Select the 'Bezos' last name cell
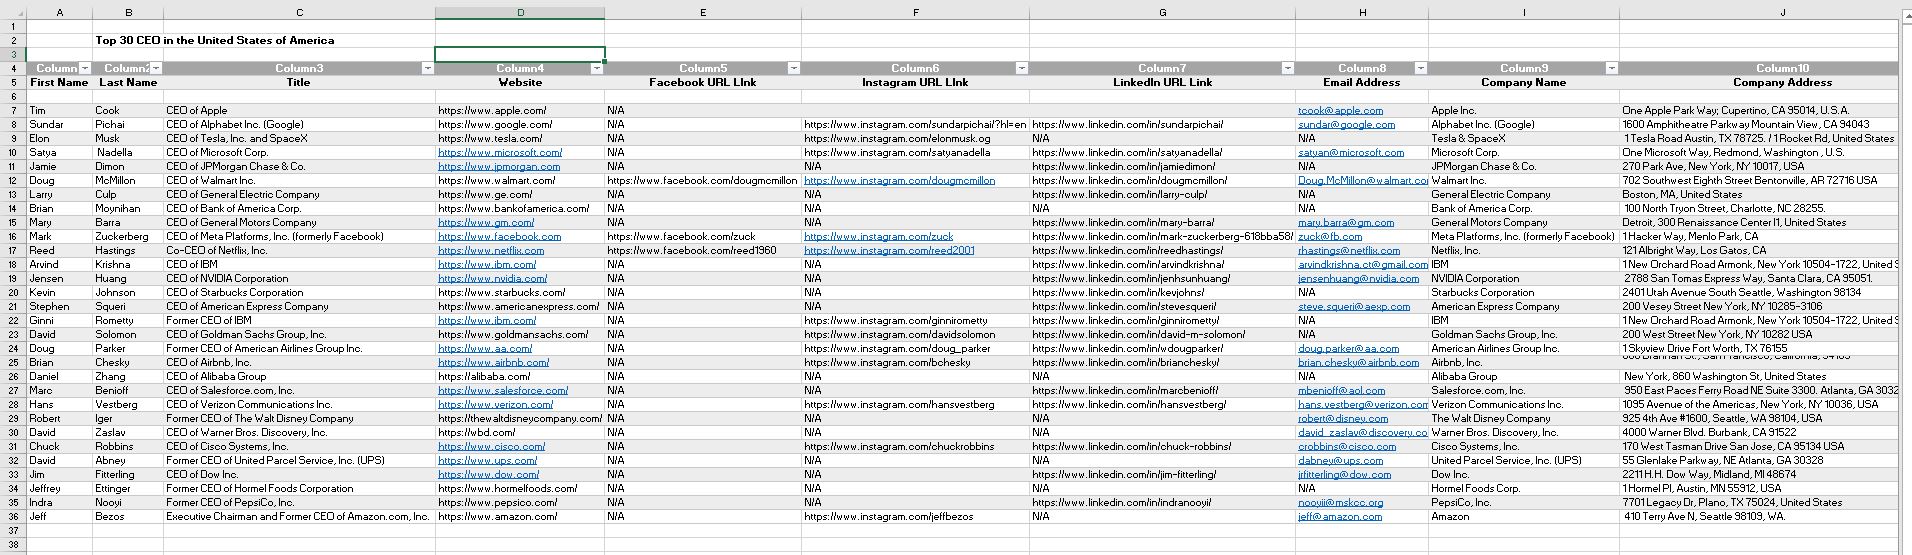 (128, 516)
